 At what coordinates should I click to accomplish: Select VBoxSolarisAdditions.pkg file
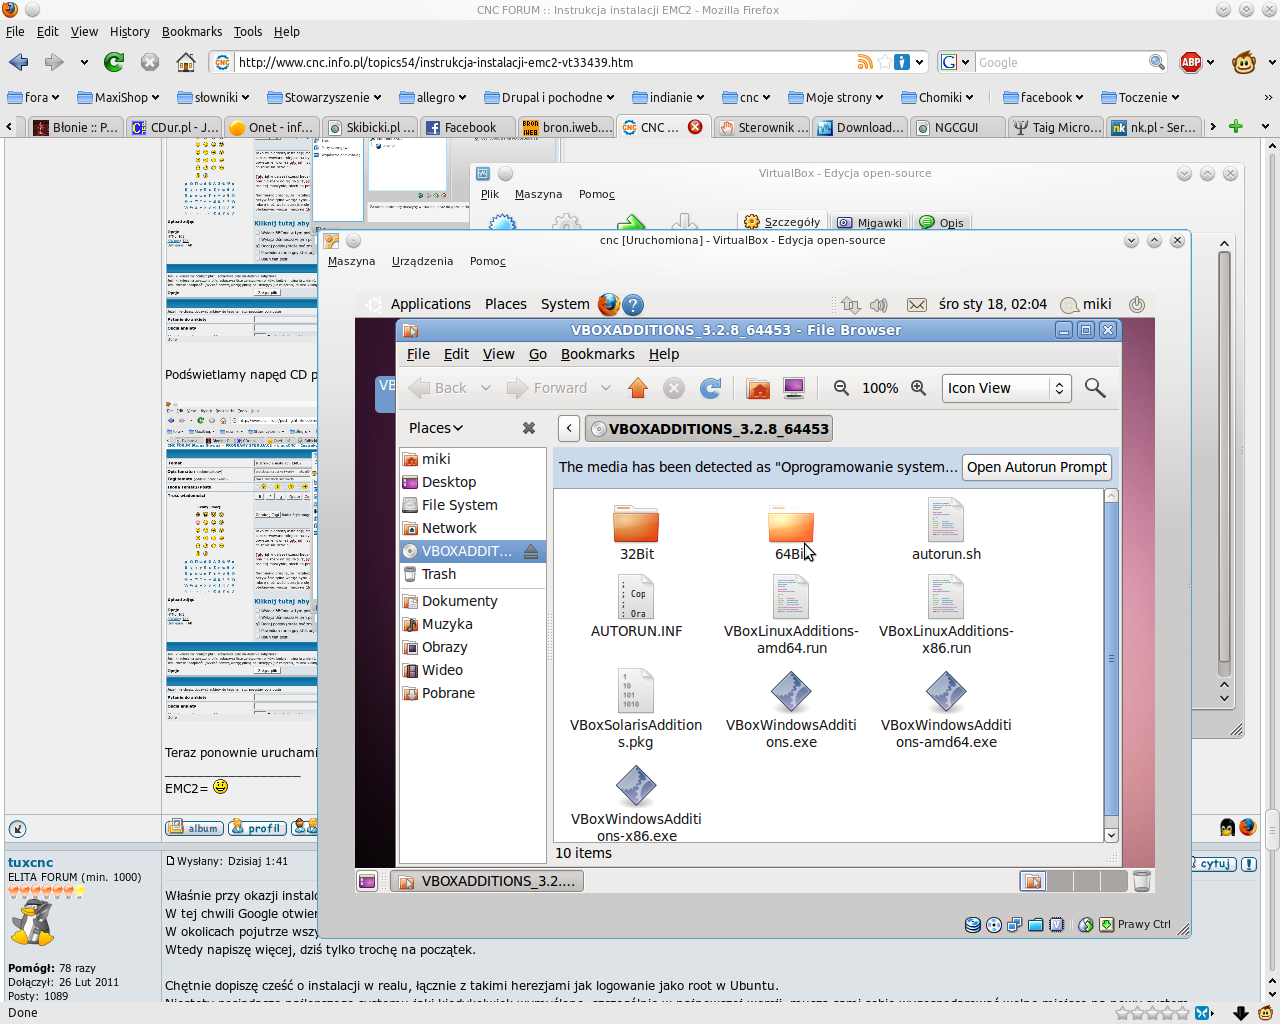click(636, 710)
